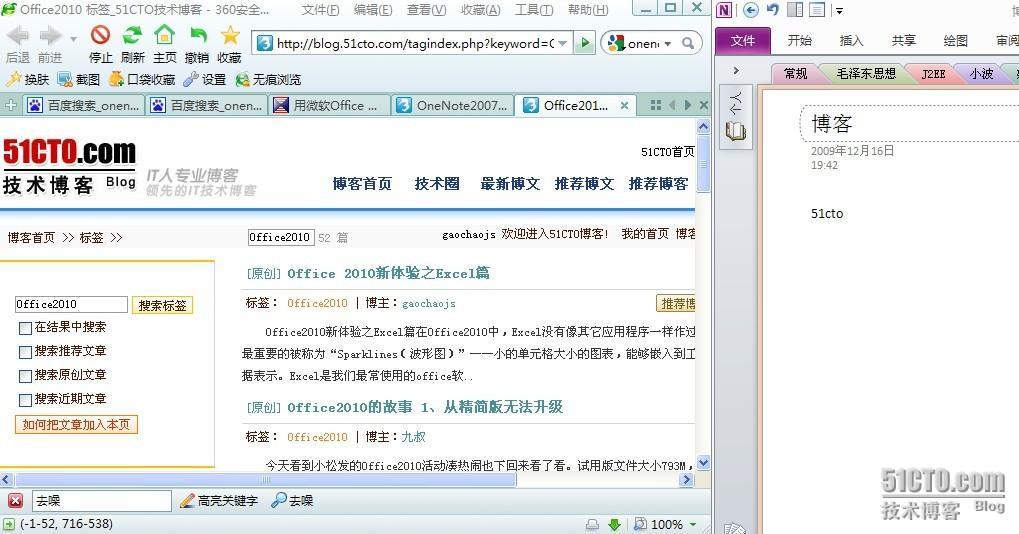The image size is (1019, 534).
Task: Click the 撤销 undo icon in browser
Action: click(x=198, y=34)
